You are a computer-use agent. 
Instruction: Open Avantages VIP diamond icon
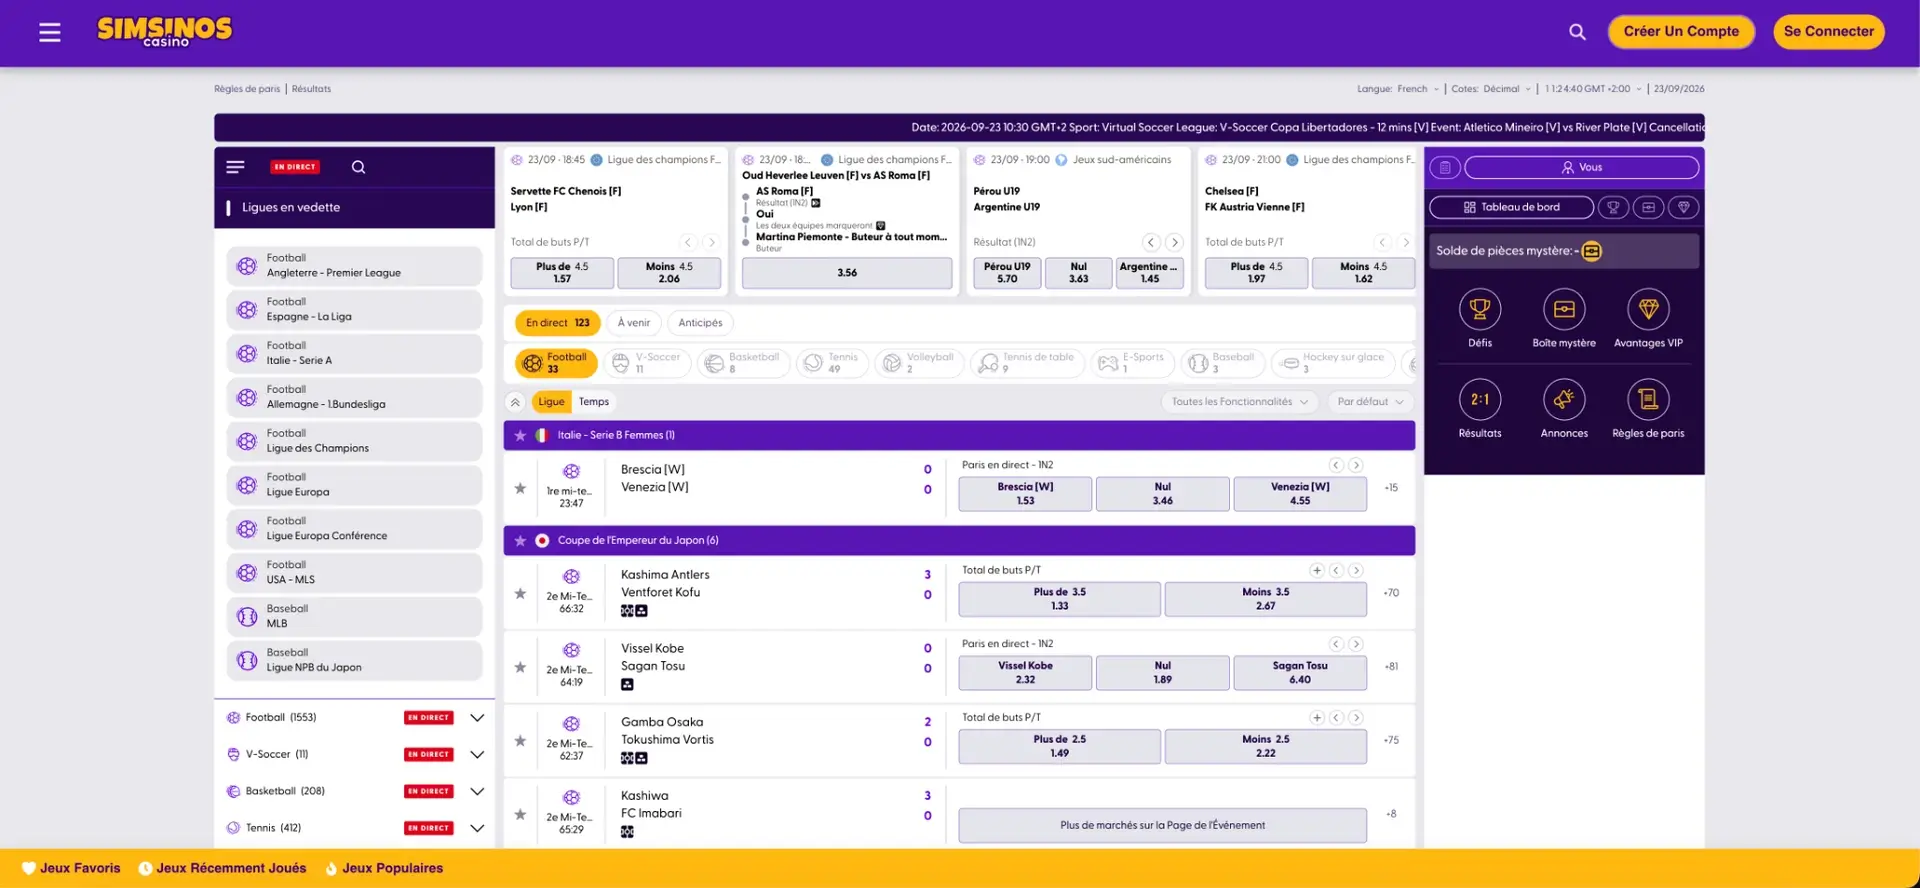coord(1648,310)
